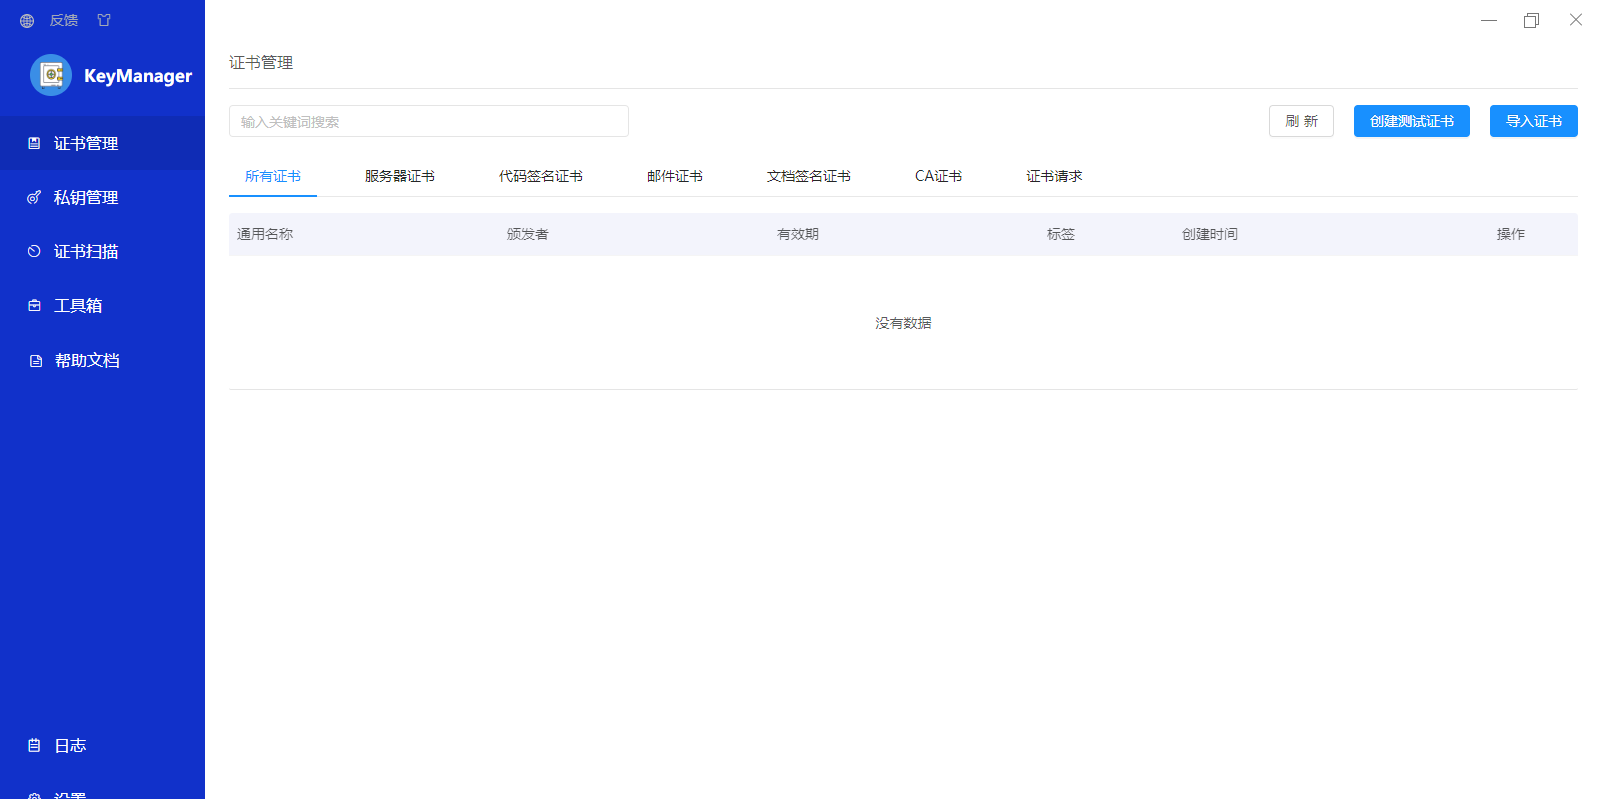The height and width of the screenshot is (799, 1598).
Task: Switch to the 邮件证书 tab
Action: point(675,176)
